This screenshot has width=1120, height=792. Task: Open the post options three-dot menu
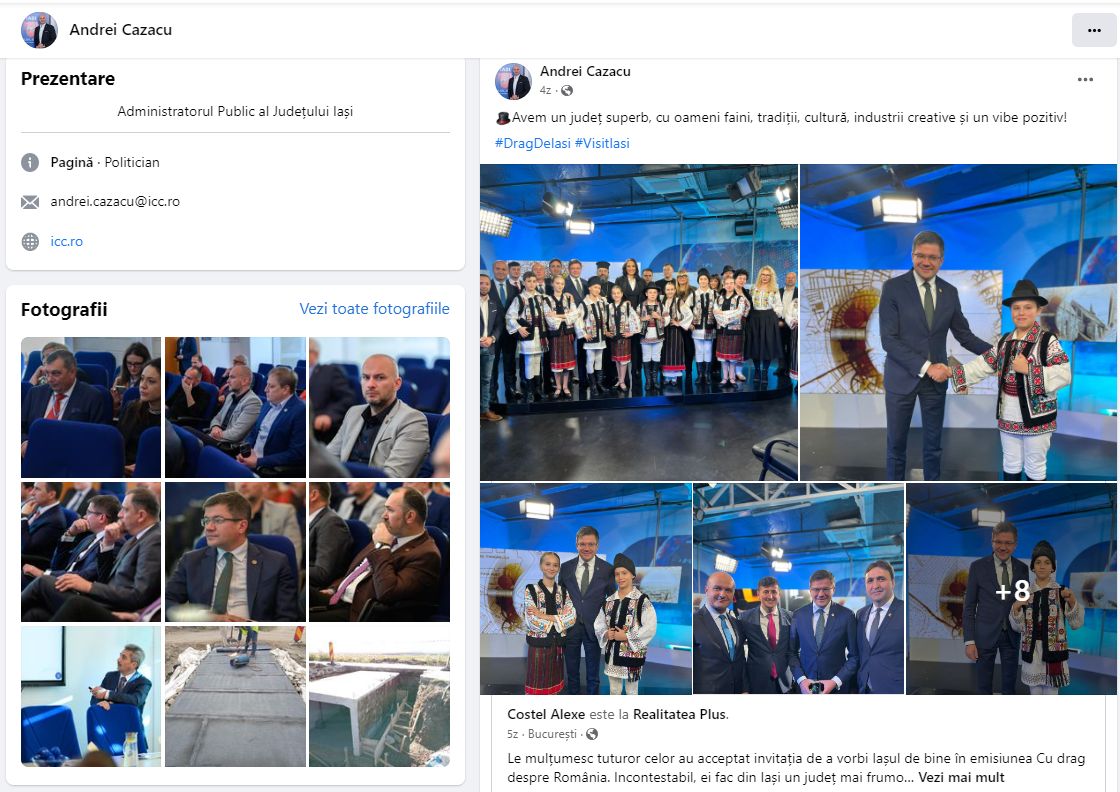coord(1085,79)
